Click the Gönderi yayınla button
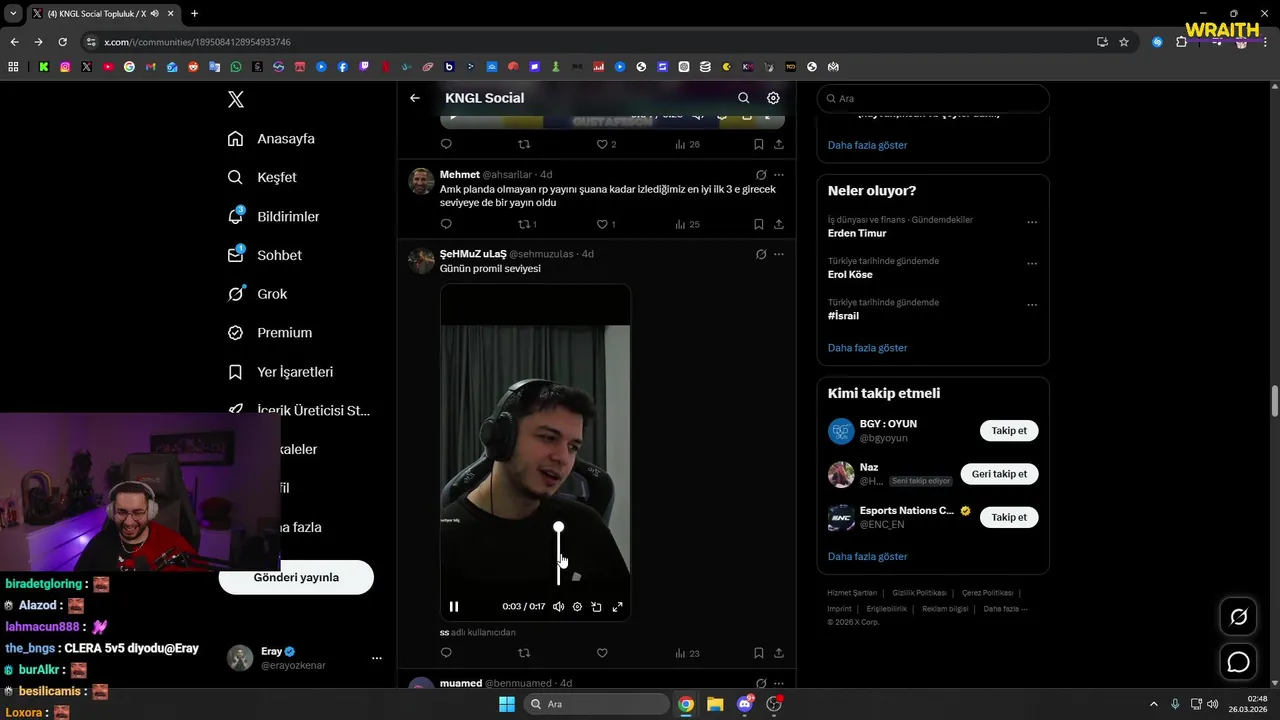Image resolution: width=1280 pixels, height=720 pixels. (x=296, y=577)
